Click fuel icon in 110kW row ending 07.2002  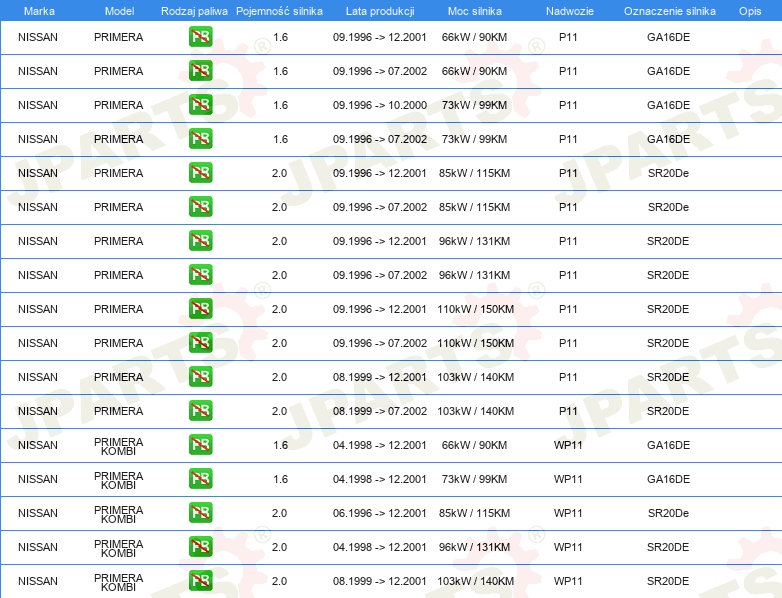click(200, 343)
